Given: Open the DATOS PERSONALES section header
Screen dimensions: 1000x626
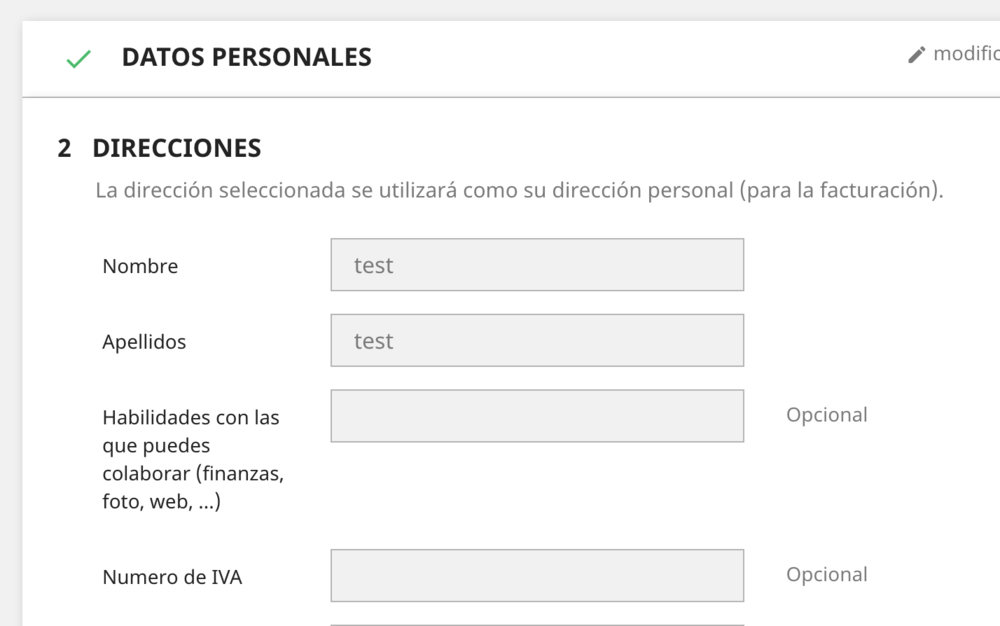Looking at the screenshot, I should [x=245, y=57].
